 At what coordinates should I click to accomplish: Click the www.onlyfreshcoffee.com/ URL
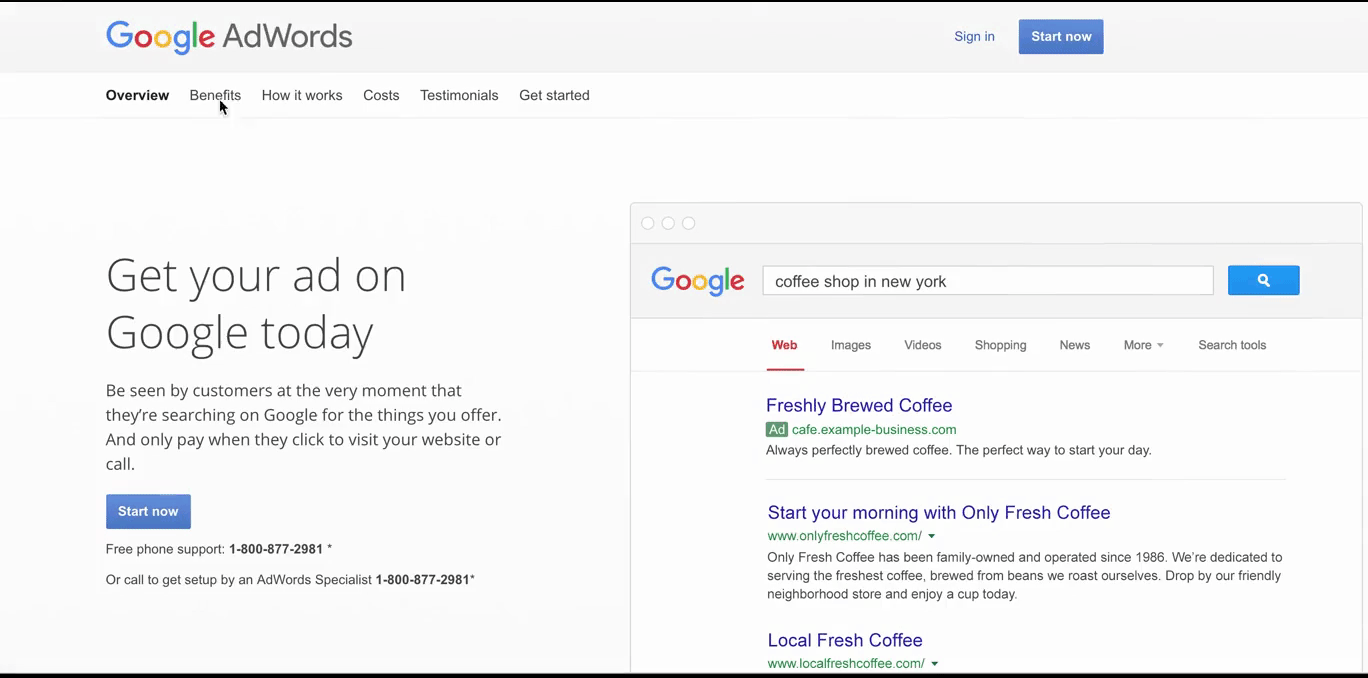coord(844,536)
